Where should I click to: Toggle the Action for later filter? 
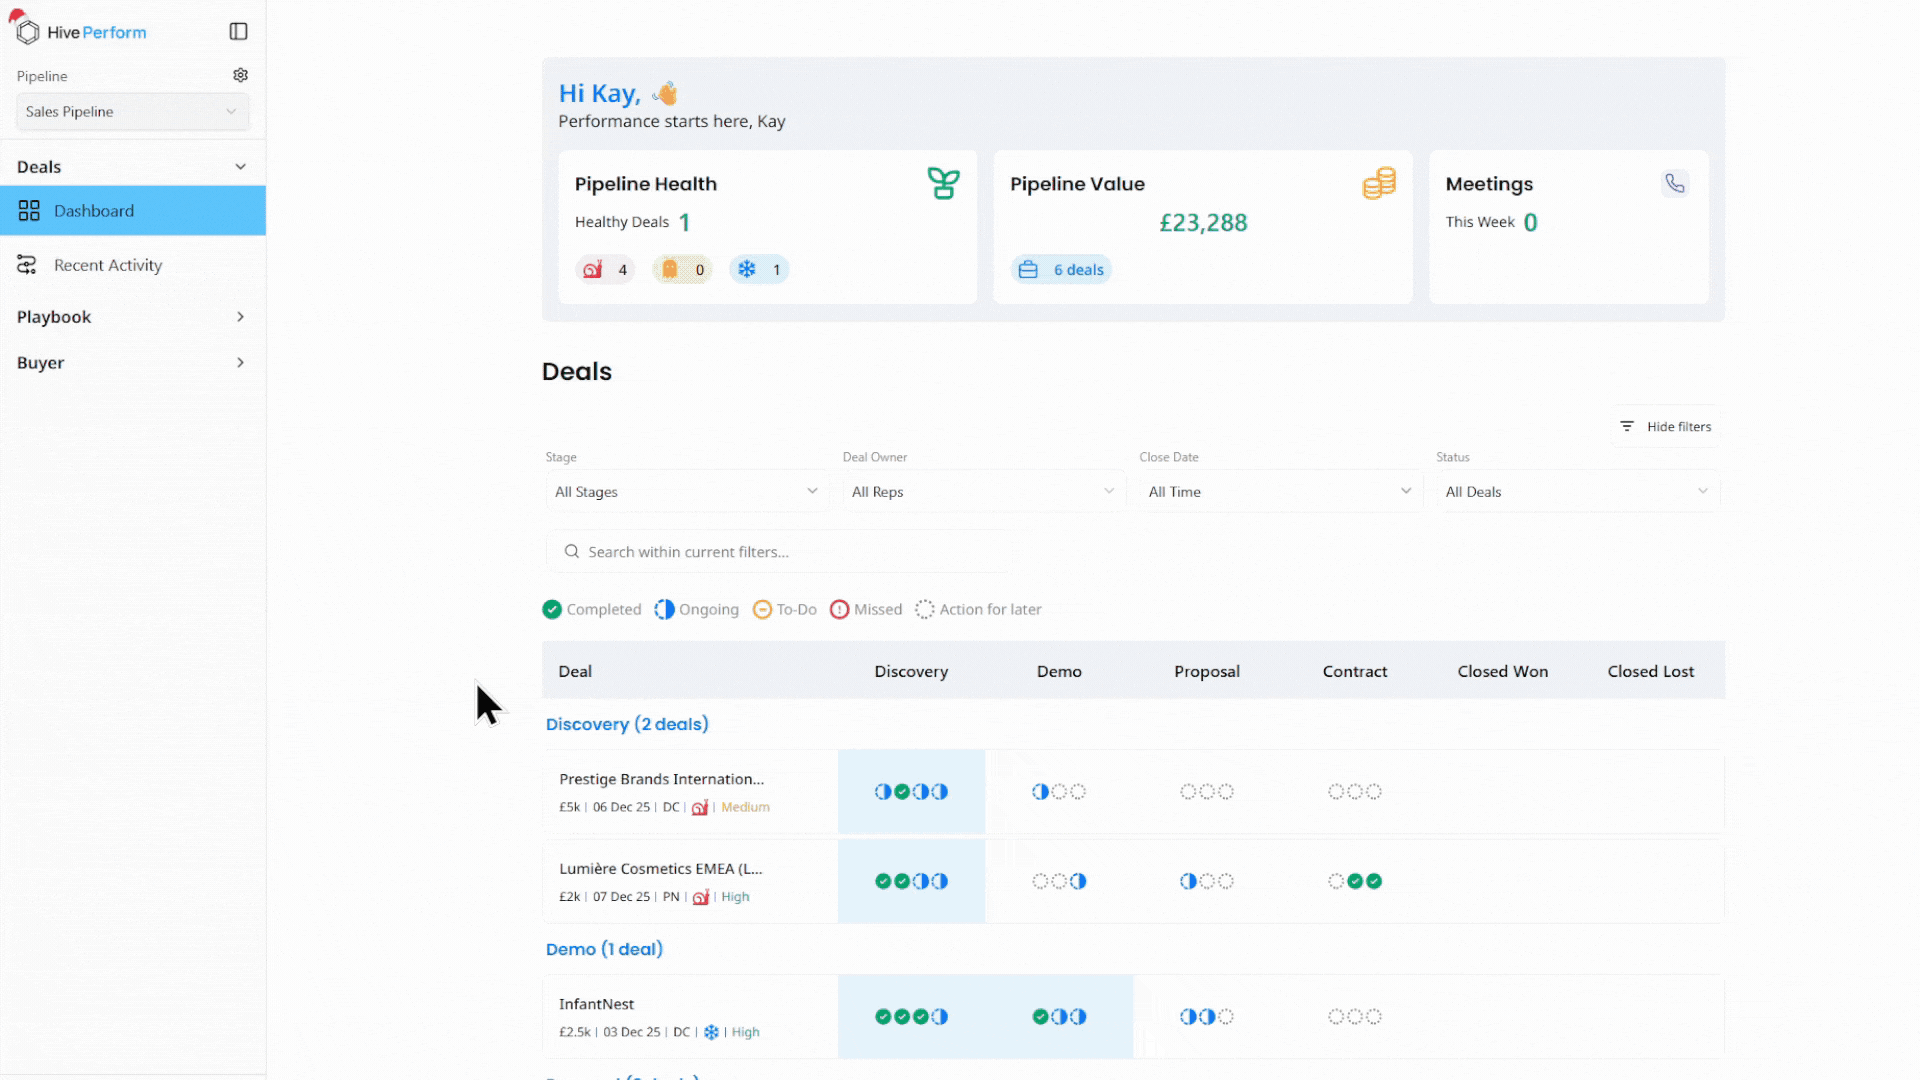(x=978, y=609)
